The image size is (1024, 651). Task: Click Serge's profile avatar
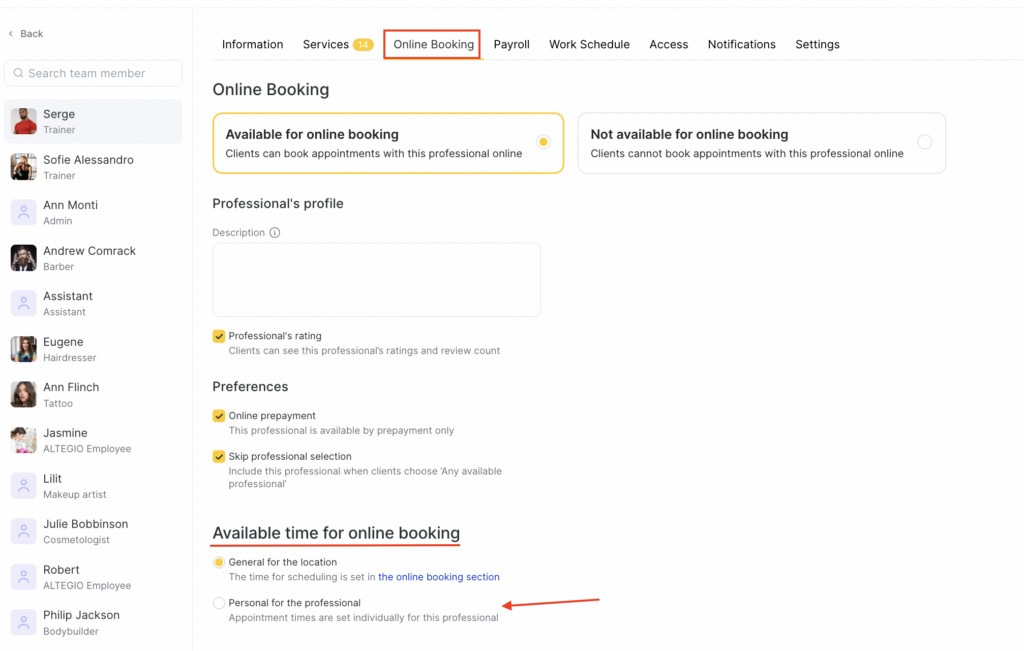24,121
